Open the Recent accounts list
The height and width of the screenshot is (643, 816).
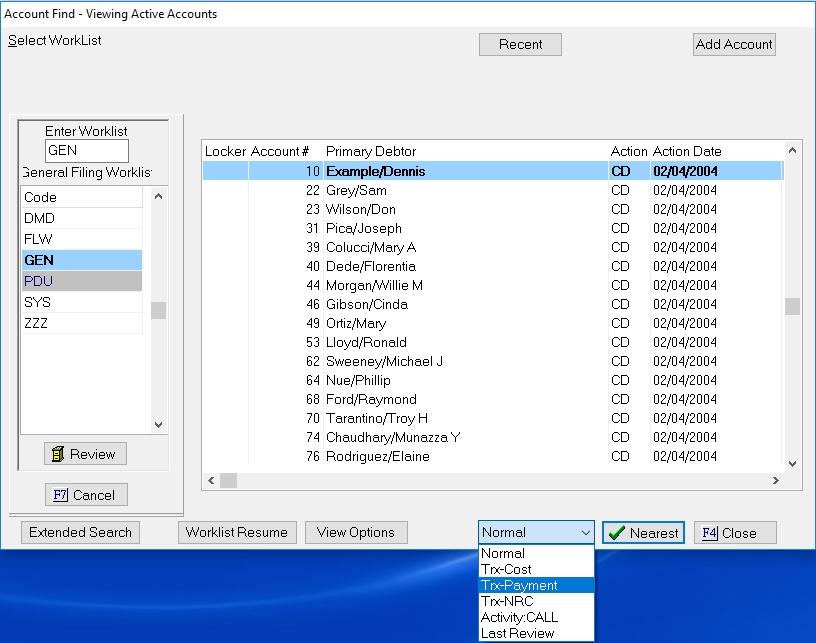click(x=520, y=44)
